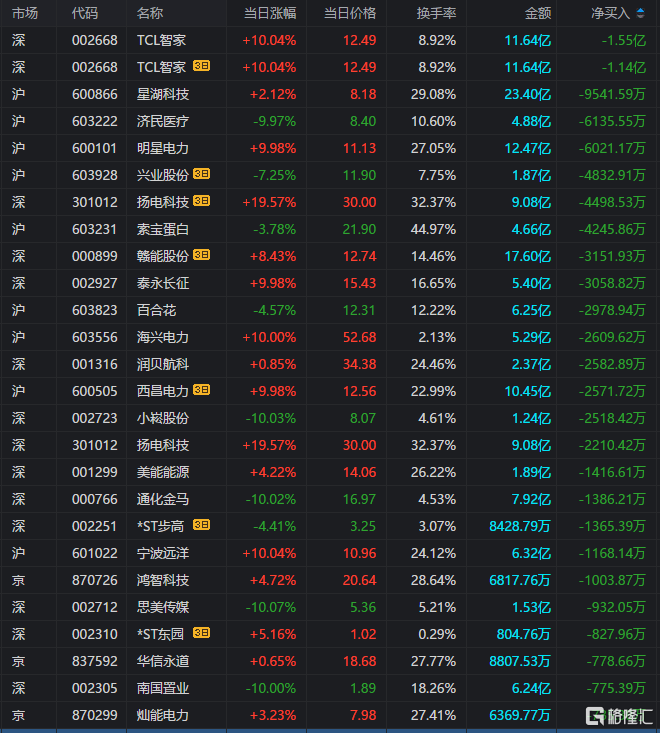Select 海兴电力 stock name
The image size is (660, 733).
click(x=163, y=338)
